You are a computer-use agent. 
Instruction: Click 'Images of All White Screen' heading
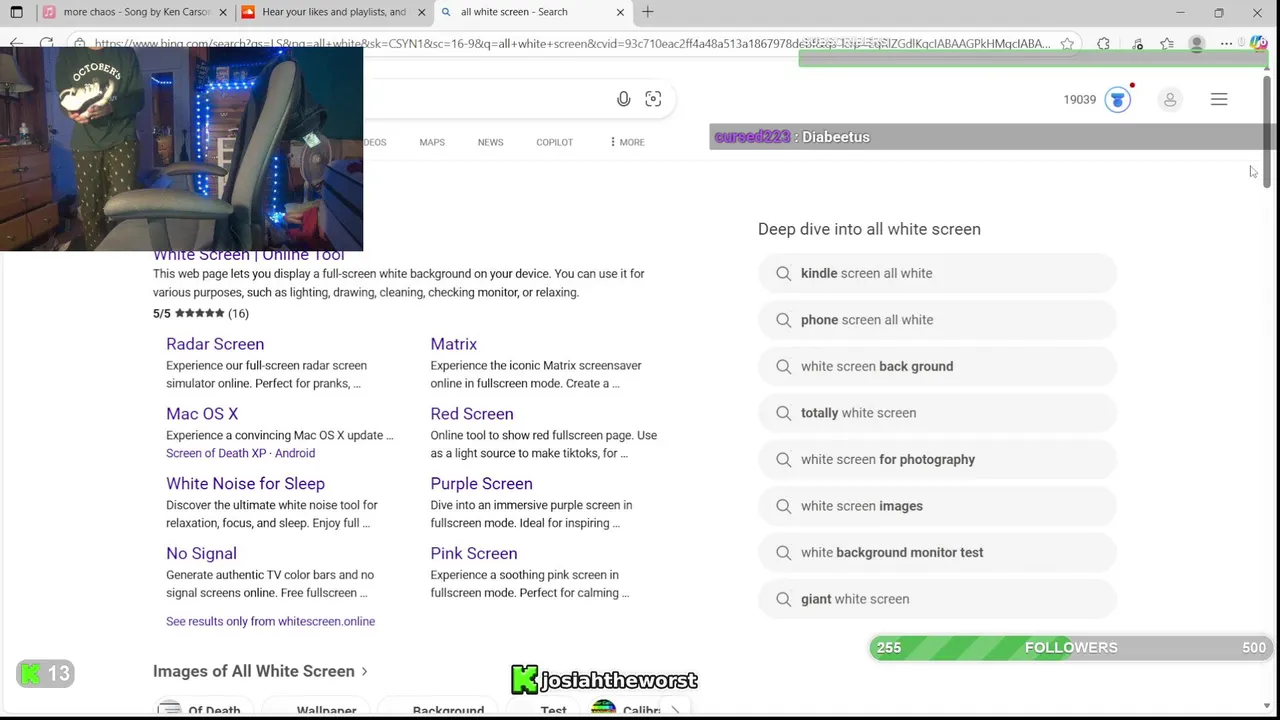point(254,671)
